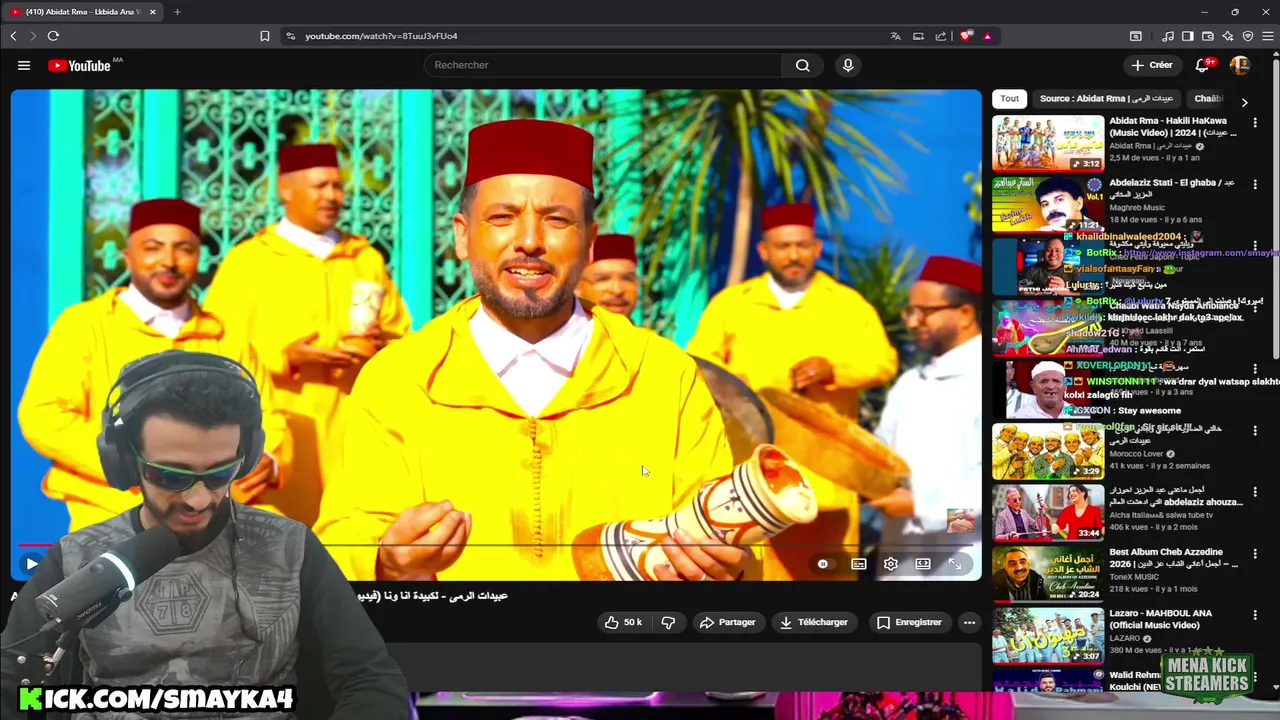Open Lazaro MAHBOUL ANA video title

coord(1160,619)
